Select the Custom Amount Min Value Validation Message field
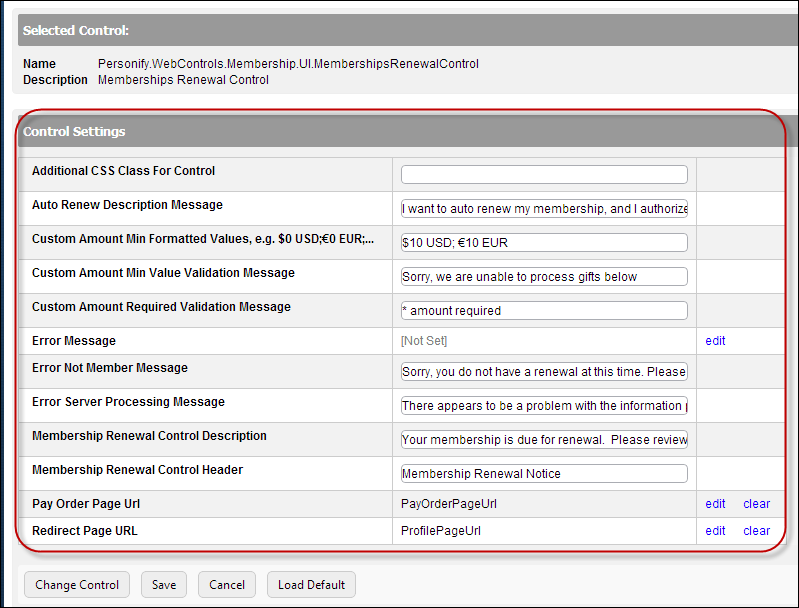 point(544,276)
